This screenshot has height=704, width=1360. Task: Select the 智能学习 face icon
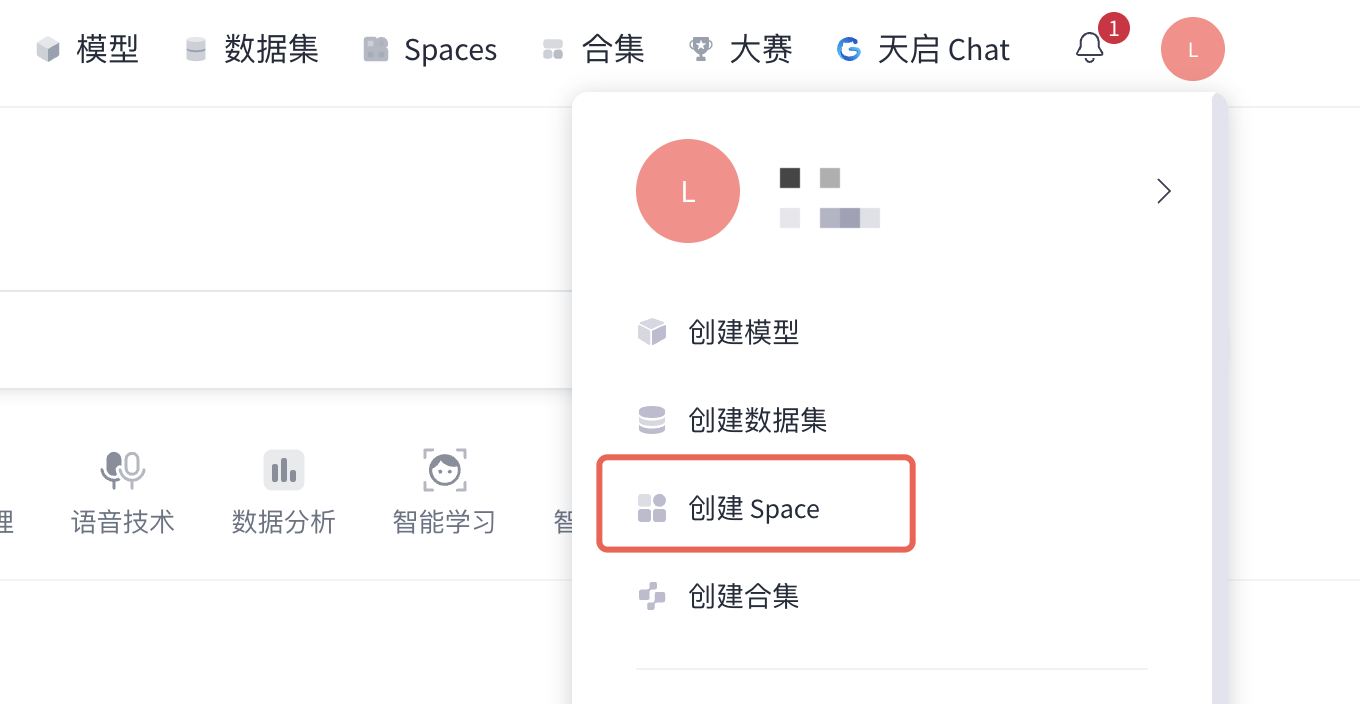coord(444,470)
